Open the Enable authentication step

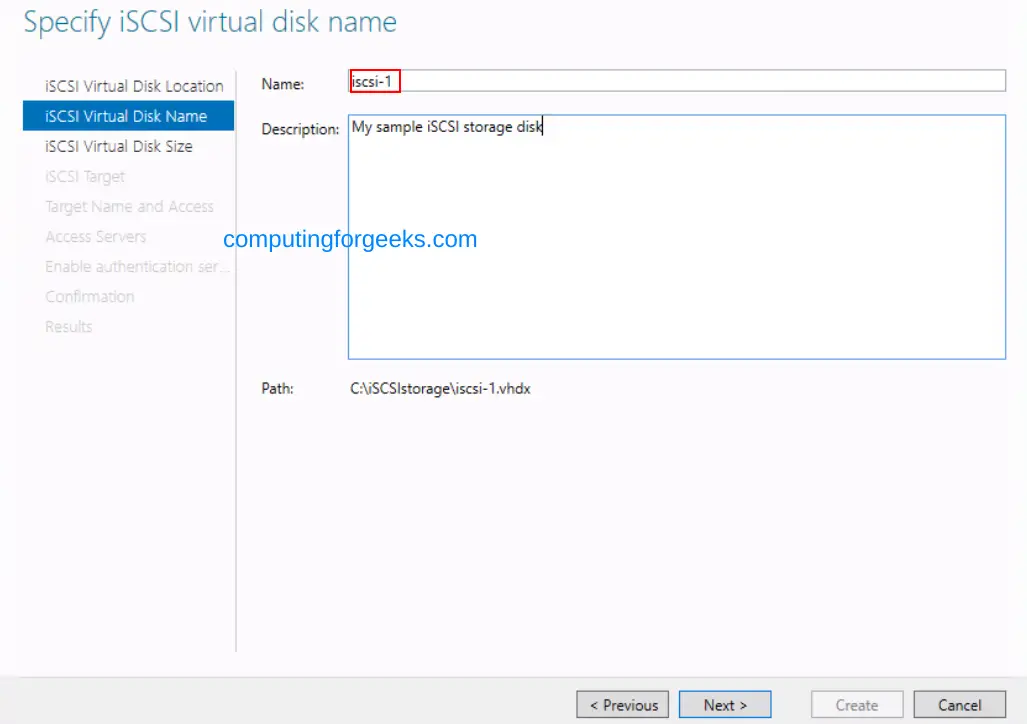coord(137,266)
